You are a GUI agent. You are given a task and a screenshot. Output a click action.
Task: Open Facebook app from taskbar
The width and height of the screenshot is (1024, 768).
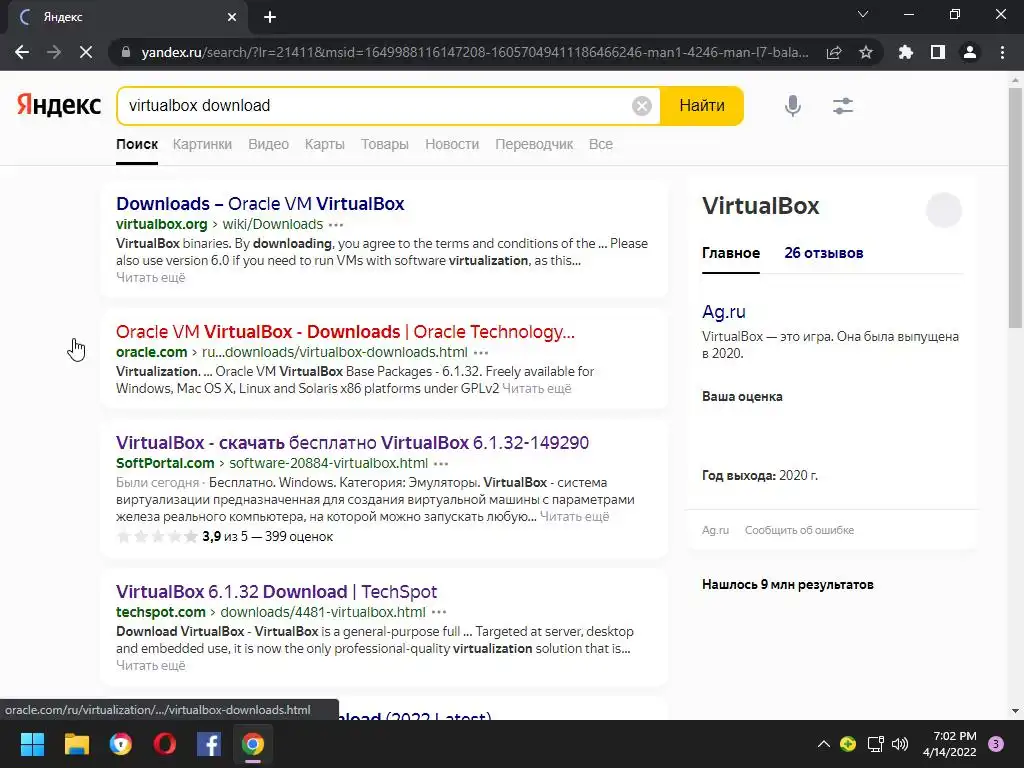(x=208, y=744)
